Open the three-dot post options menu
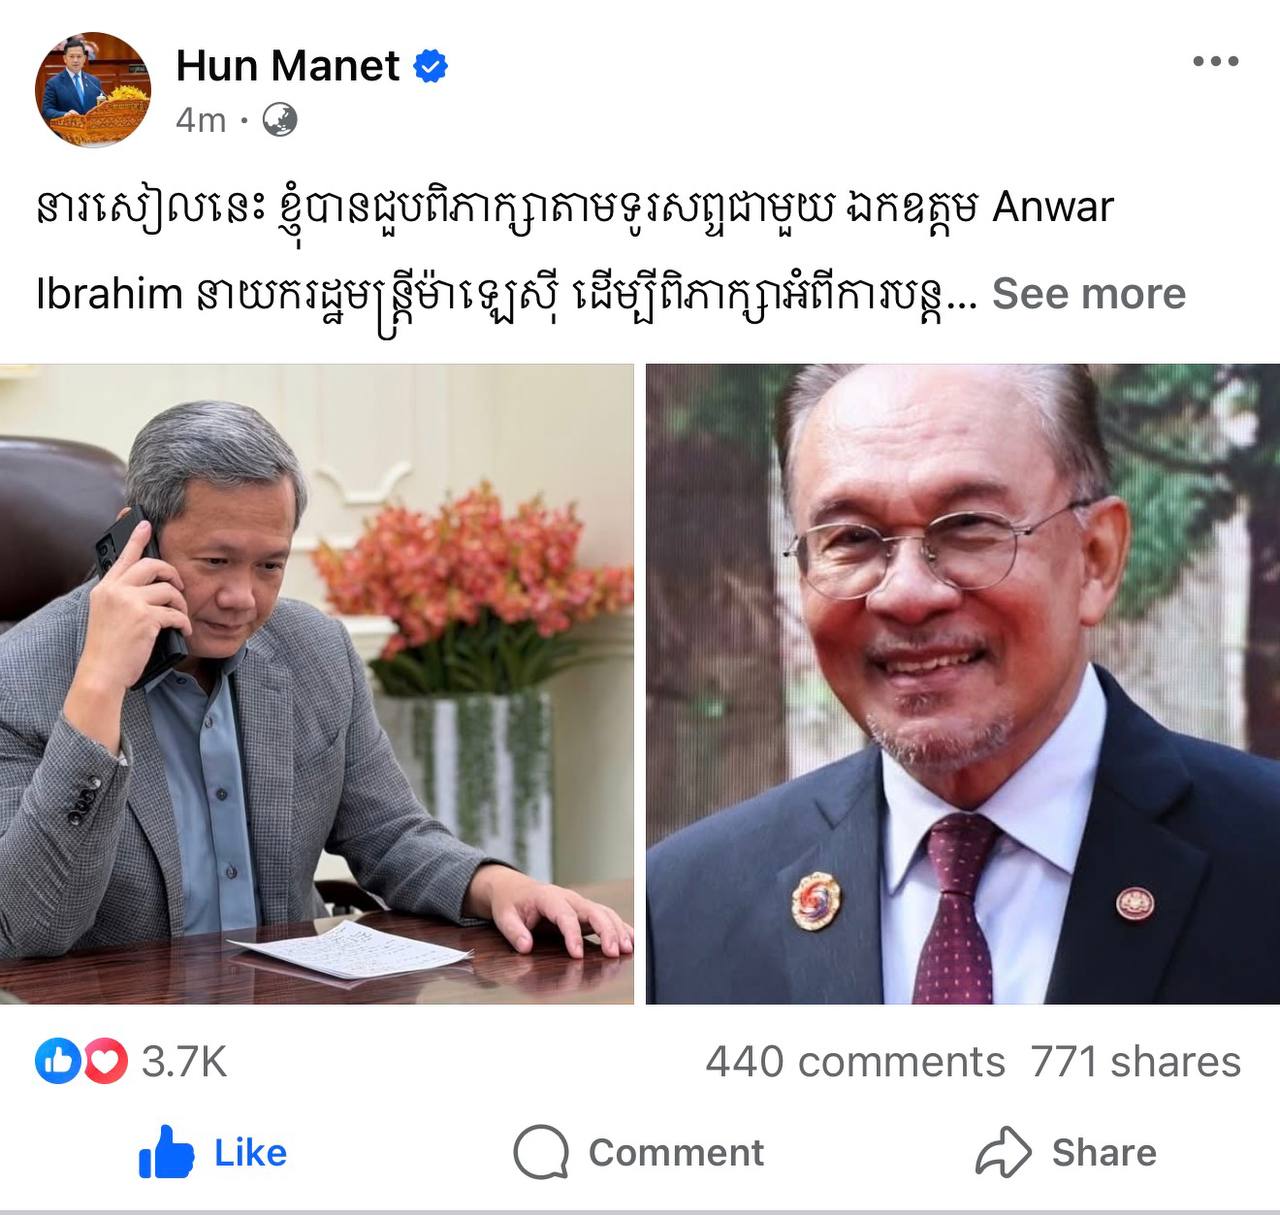 tap(1216, 62)
